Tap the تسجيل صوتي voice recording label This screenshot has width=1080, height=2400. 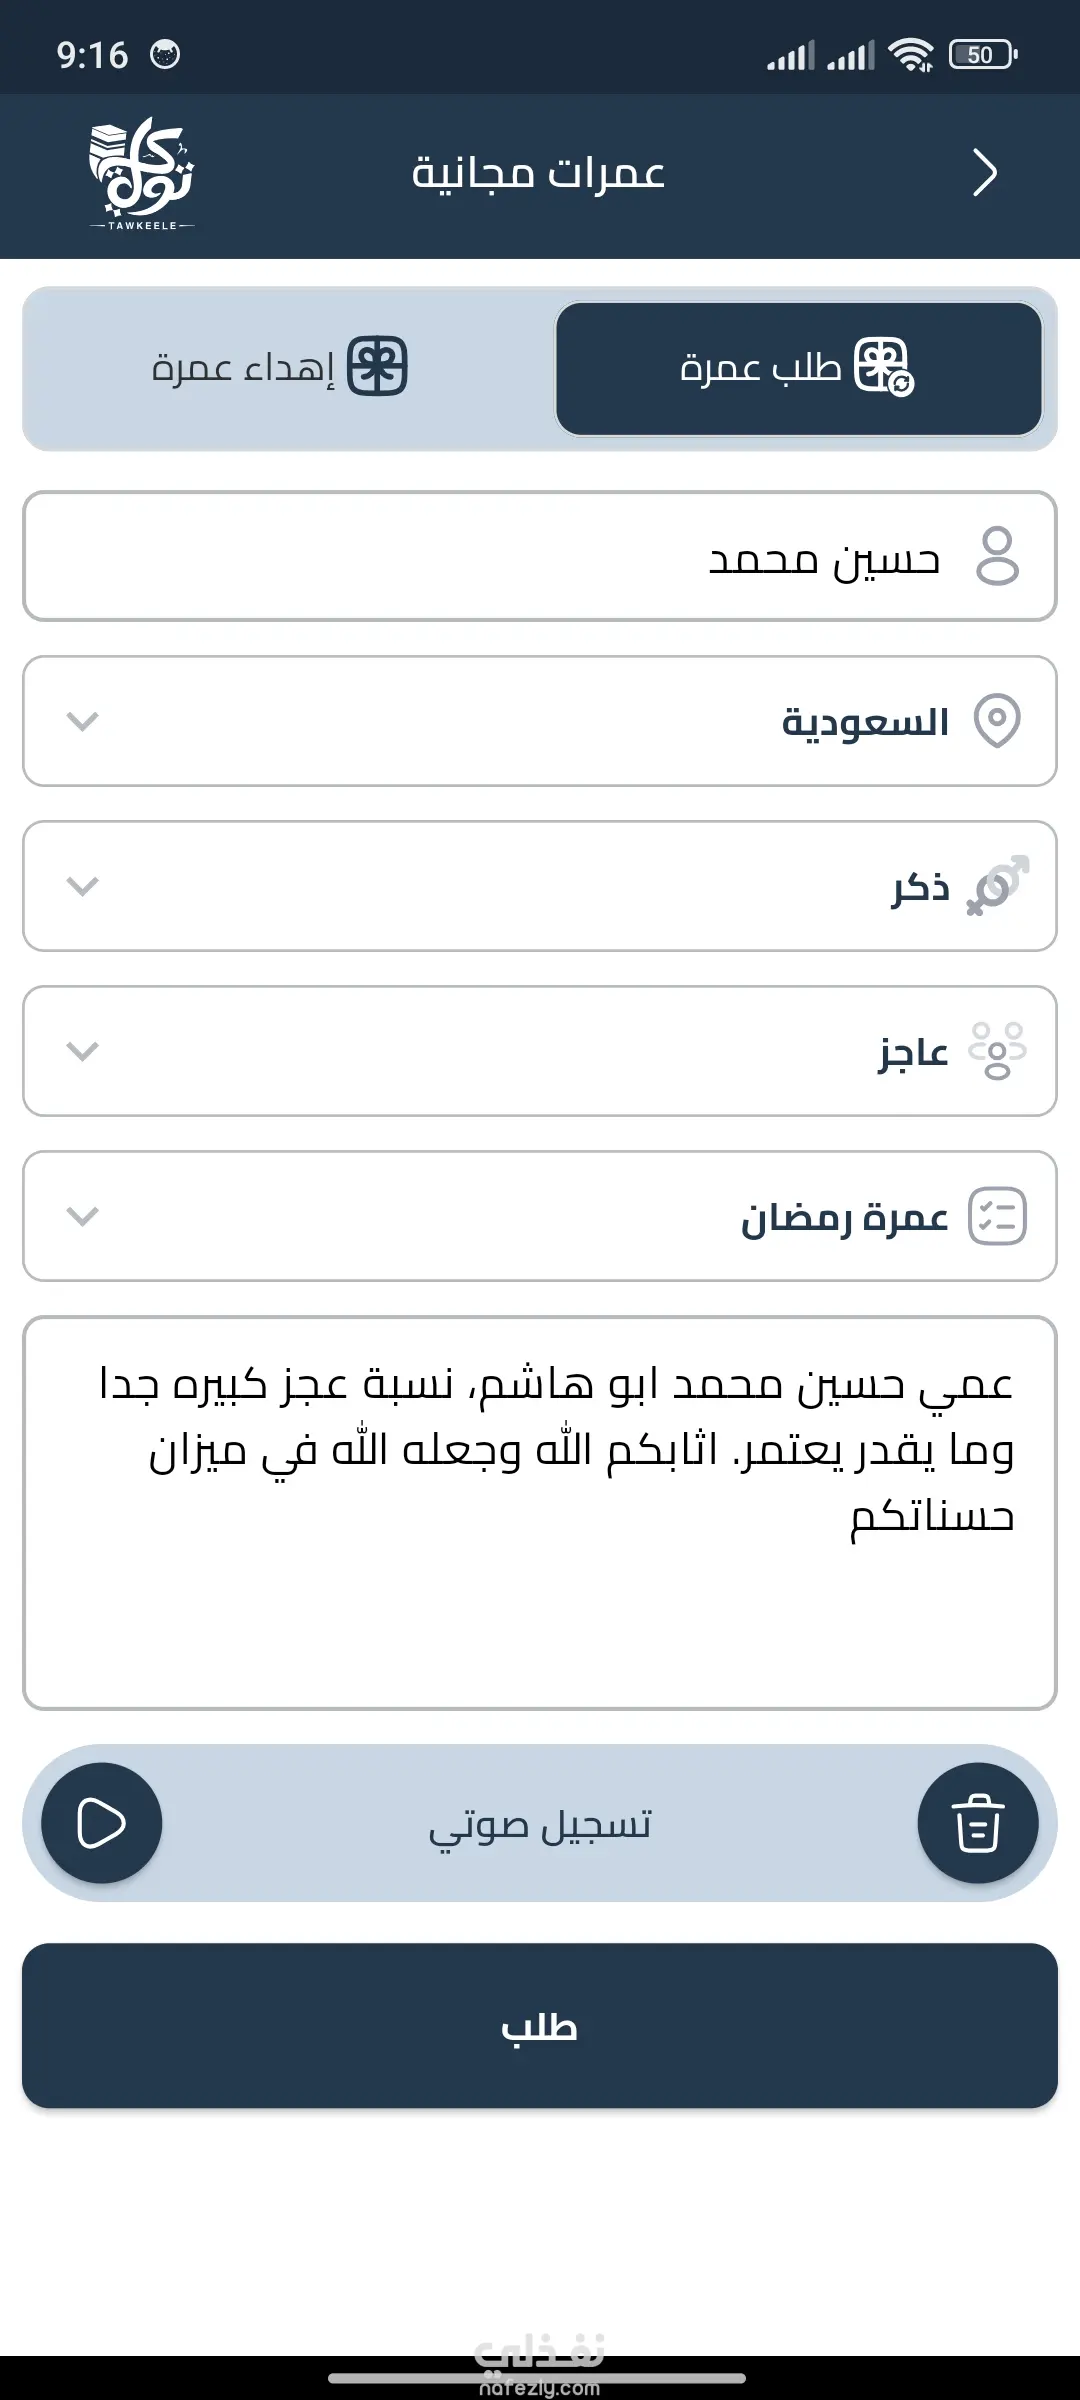[540, 1825]
